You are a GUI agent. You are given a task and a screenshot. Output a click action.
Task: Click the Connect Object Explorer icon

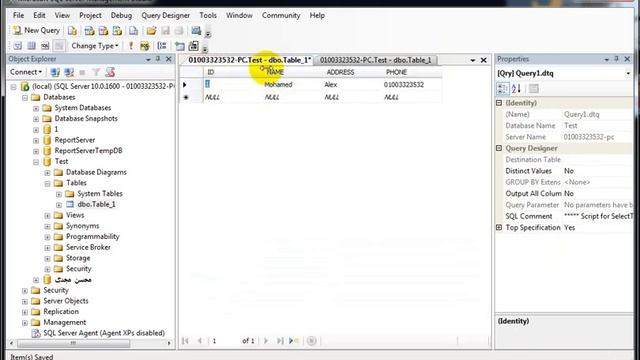coord(55,72)
